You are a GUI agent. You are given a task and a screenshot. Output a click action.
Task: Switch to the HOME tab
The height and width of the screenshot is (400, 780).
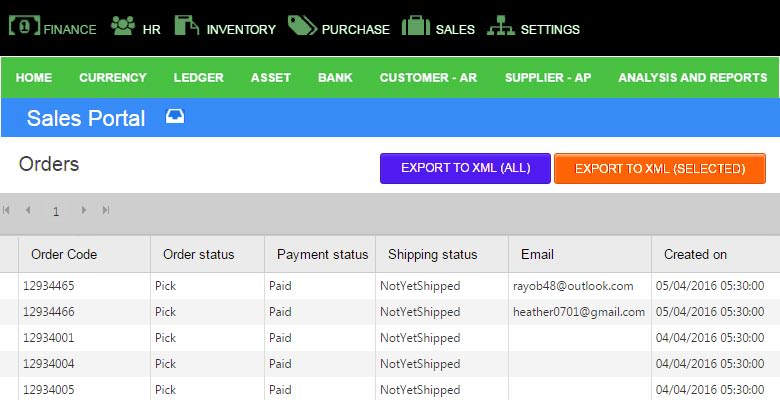pyautogui.click(x=34, y=78)
